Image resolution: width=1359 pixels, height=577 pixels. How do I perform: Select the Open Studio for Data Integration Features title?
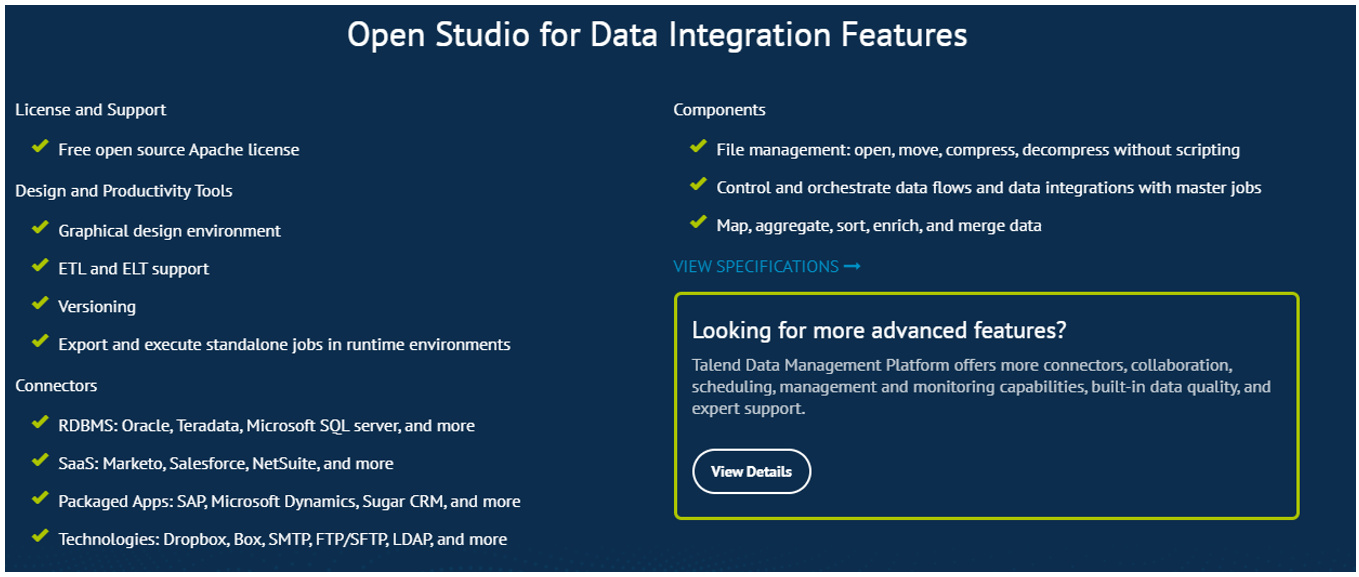pos(658,33)
